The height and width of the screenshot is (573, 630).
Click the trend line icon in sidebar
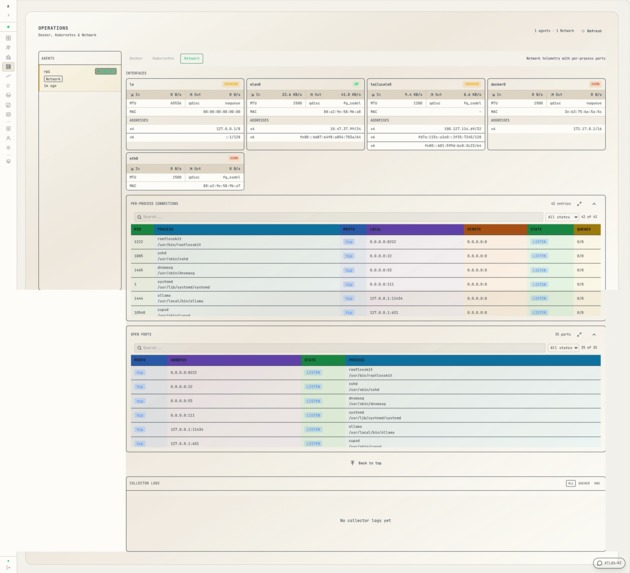pyautogui.click(x=8, y=76)
